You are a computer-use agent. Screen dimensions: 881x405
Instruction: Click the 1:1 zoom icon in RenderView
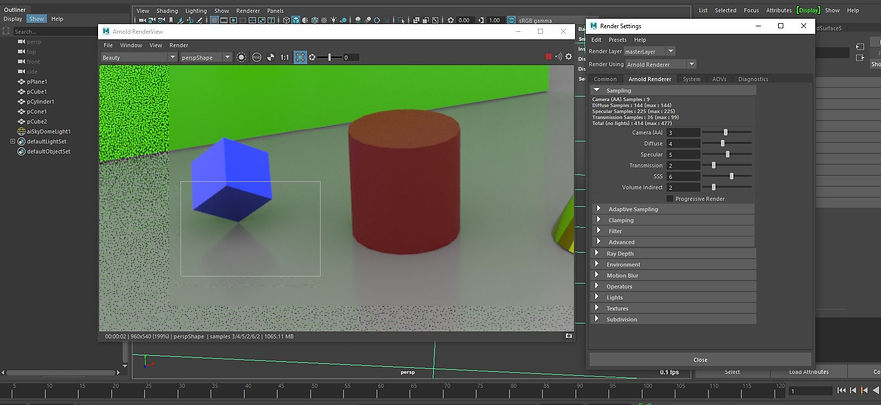tap(285, 57)
